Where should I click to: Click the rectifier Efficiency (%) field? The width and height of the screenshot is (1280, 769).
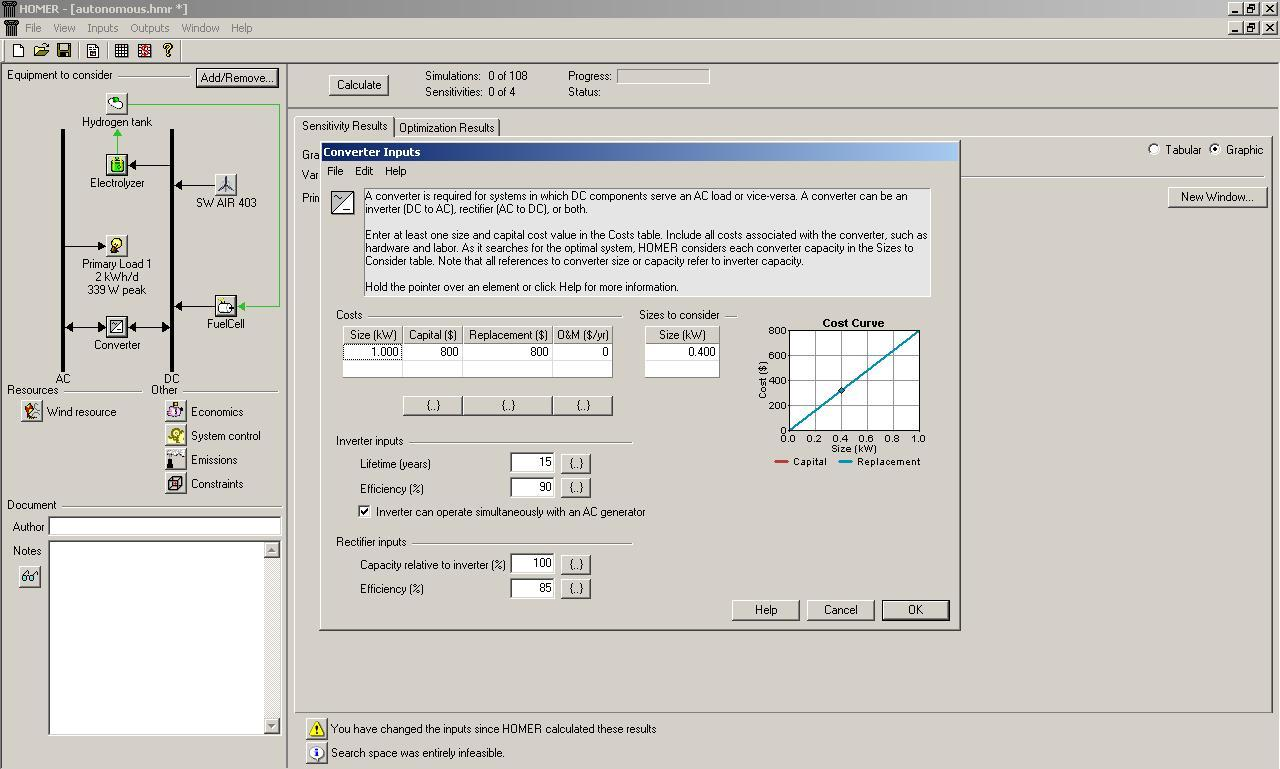(x=532, y=588)
